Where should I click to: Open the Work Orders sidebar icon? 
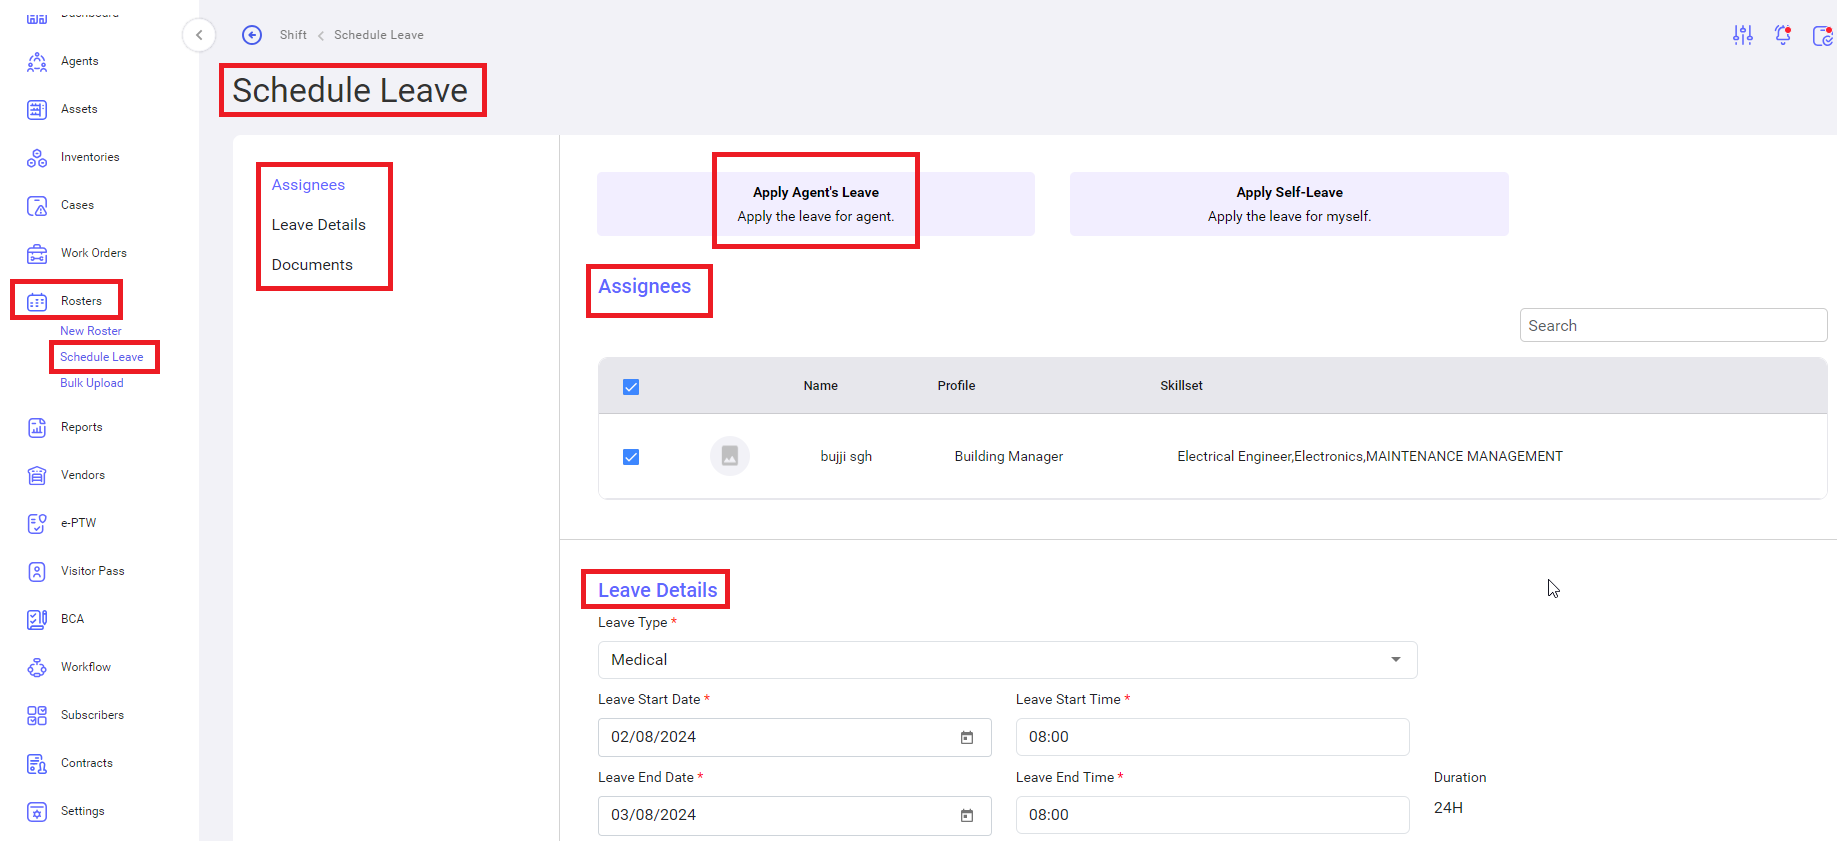click(37, 254)
